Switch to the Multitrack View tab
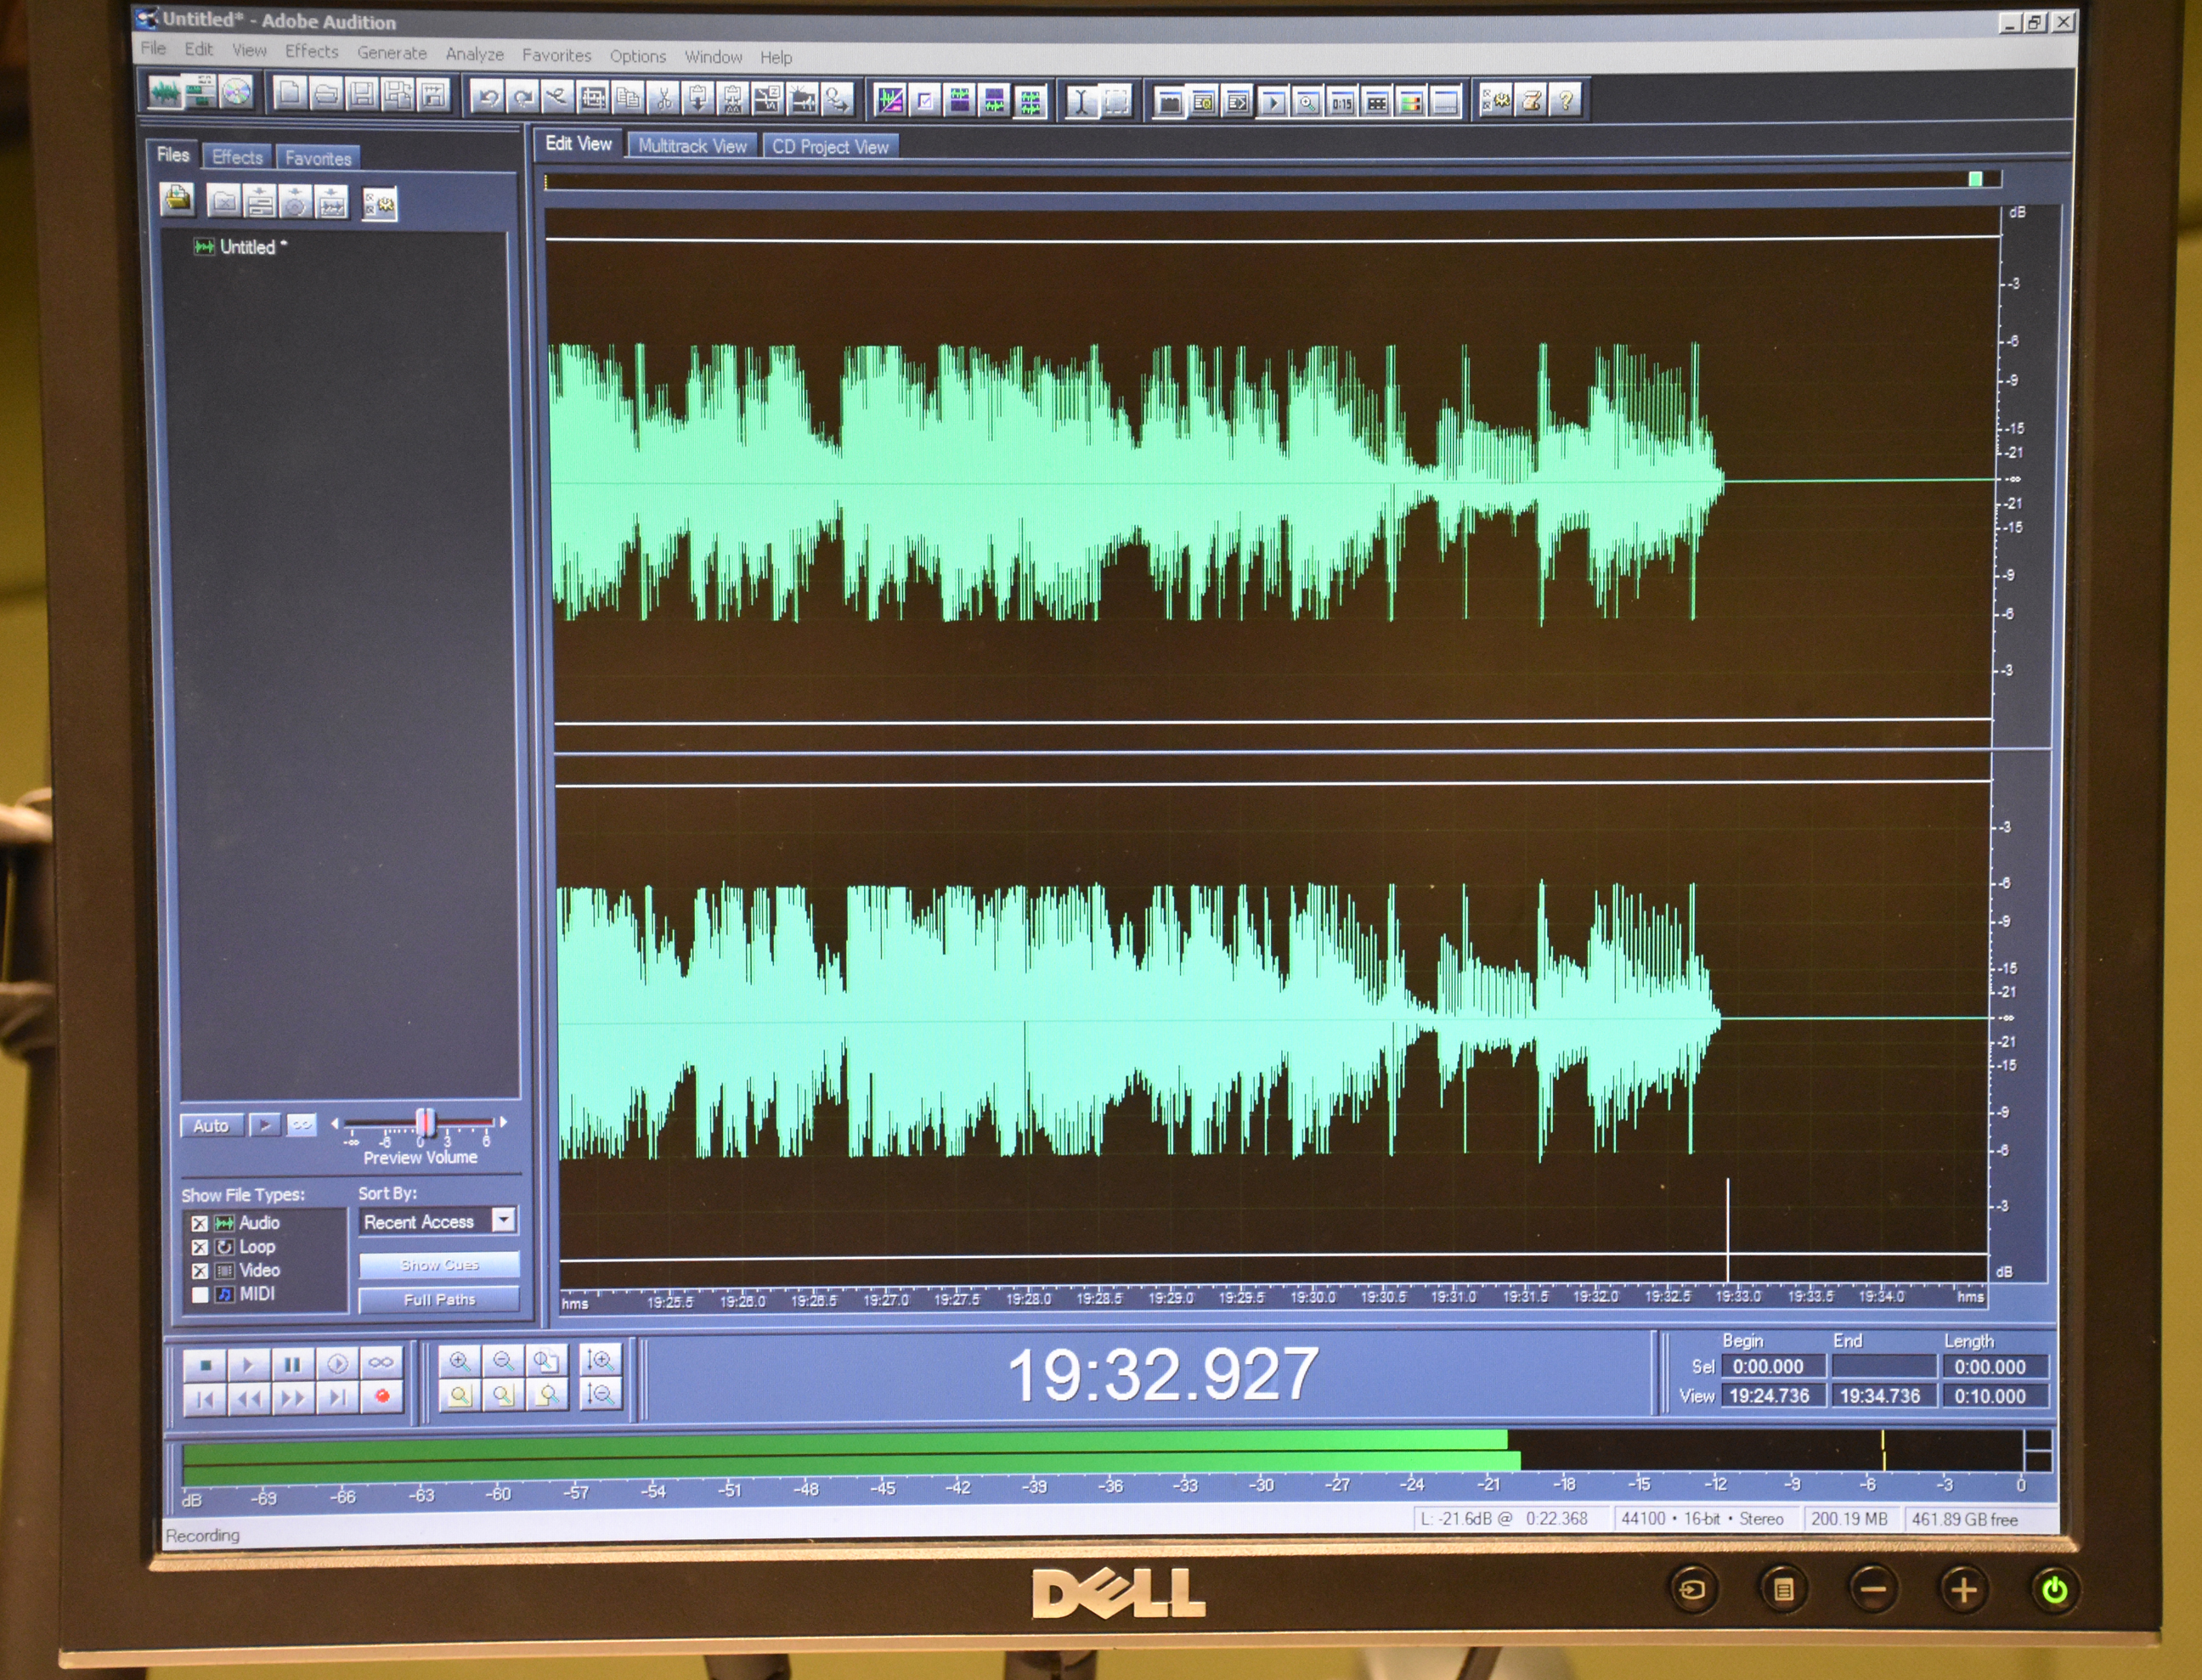This screenshot has width=2202, height=1680. [x=692, y=146]
